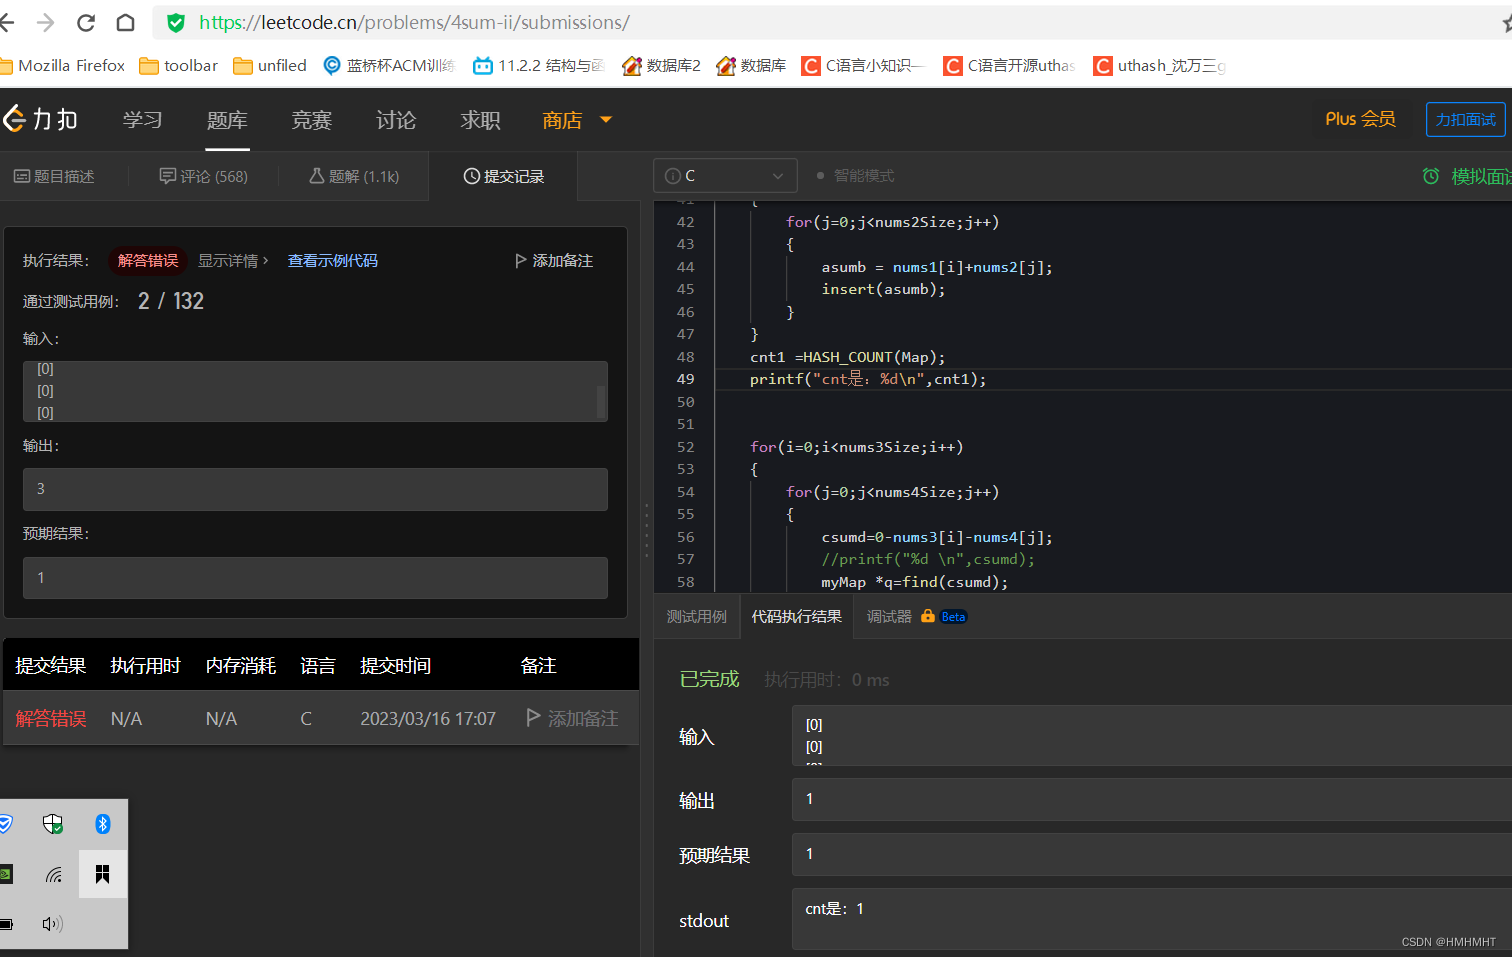The height and width of the screenshot is (957, 1512).
Task: Click the black bookmark tray icon
Action: click(102, 874)
